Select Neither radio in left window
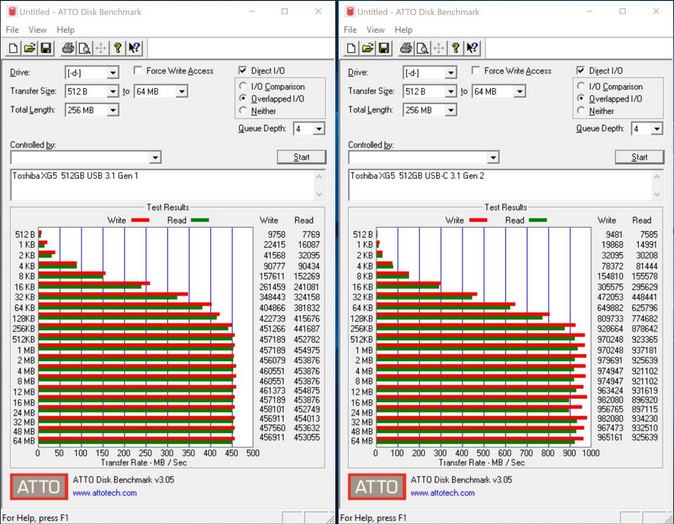 point(243,110)
